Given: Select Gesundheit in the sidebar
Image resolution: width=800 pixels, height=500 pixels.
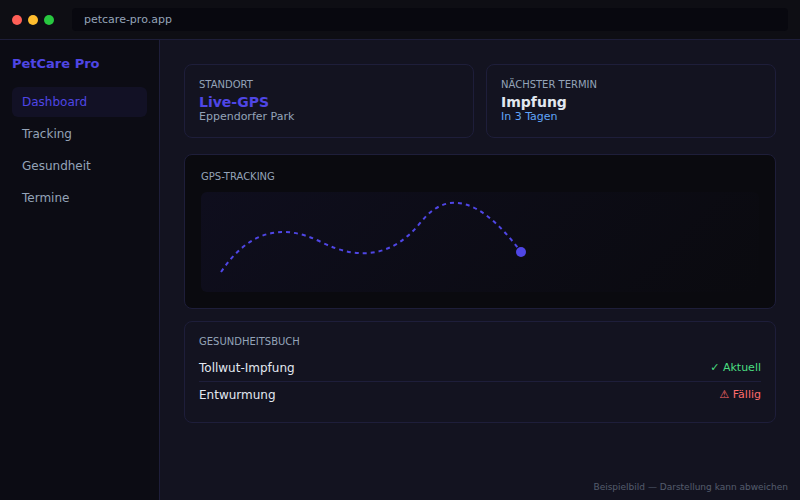Looking at the screenshot, I should (x=56, y=166).
